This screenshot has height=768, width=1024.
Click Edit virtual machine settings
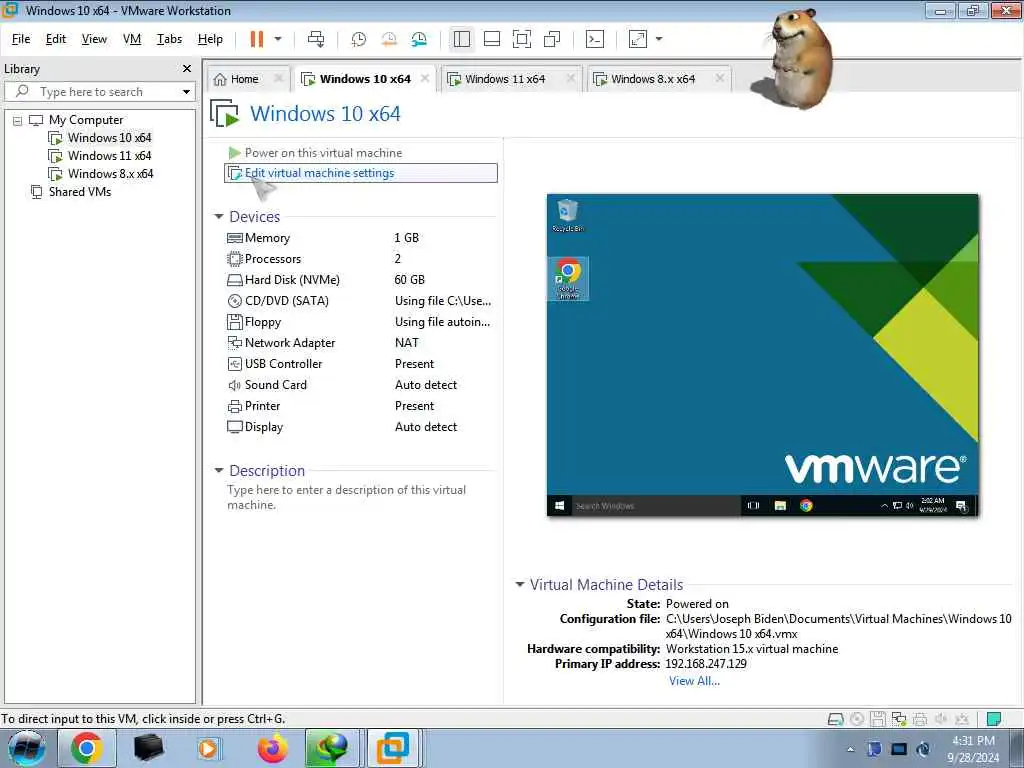click(x=360, y=173)
